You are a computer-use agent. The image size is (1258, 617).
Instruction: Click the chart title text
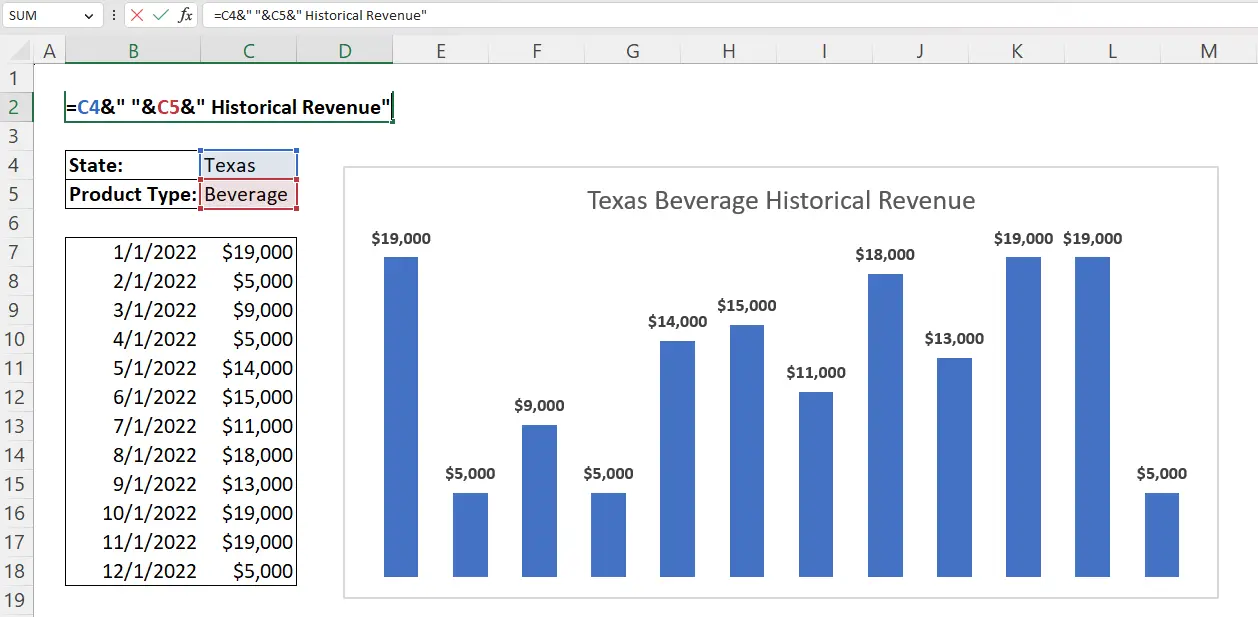(779, 200)
